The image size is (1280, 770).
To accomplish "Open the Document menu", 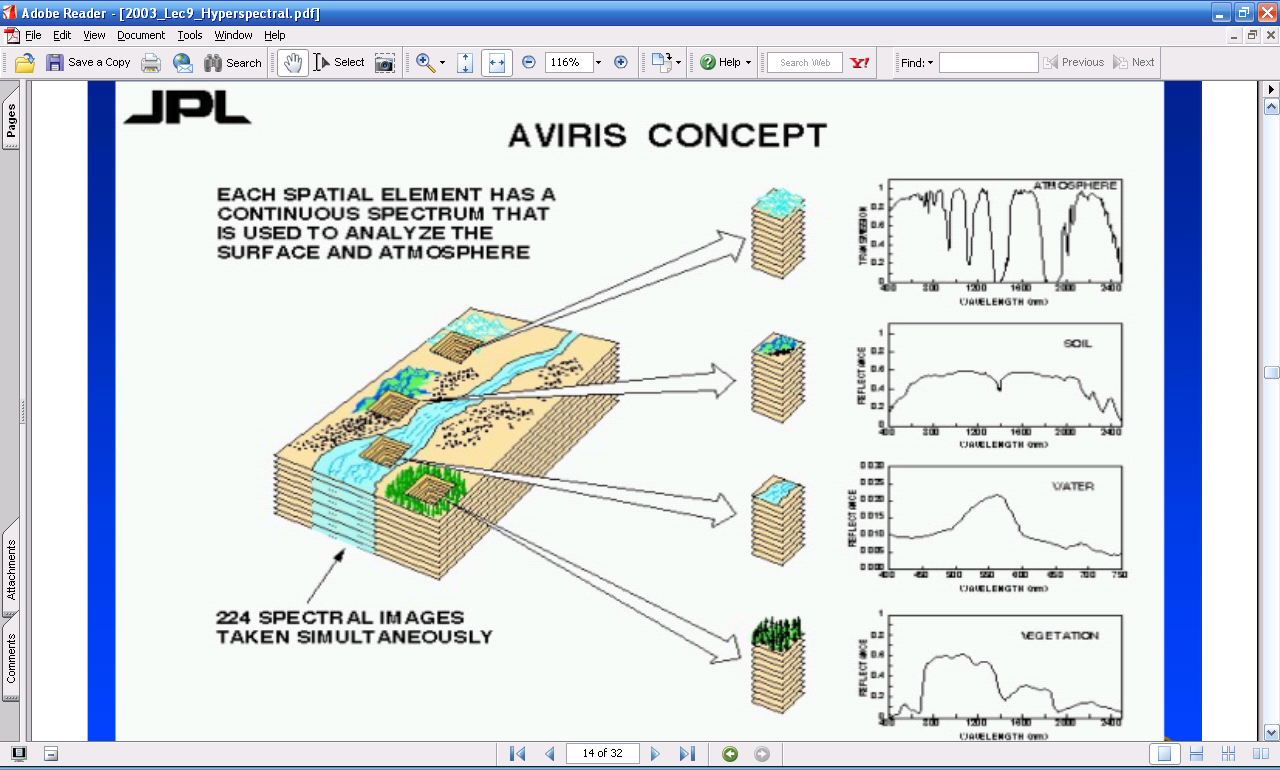I will pyautogui.click(x=141, y=35).
